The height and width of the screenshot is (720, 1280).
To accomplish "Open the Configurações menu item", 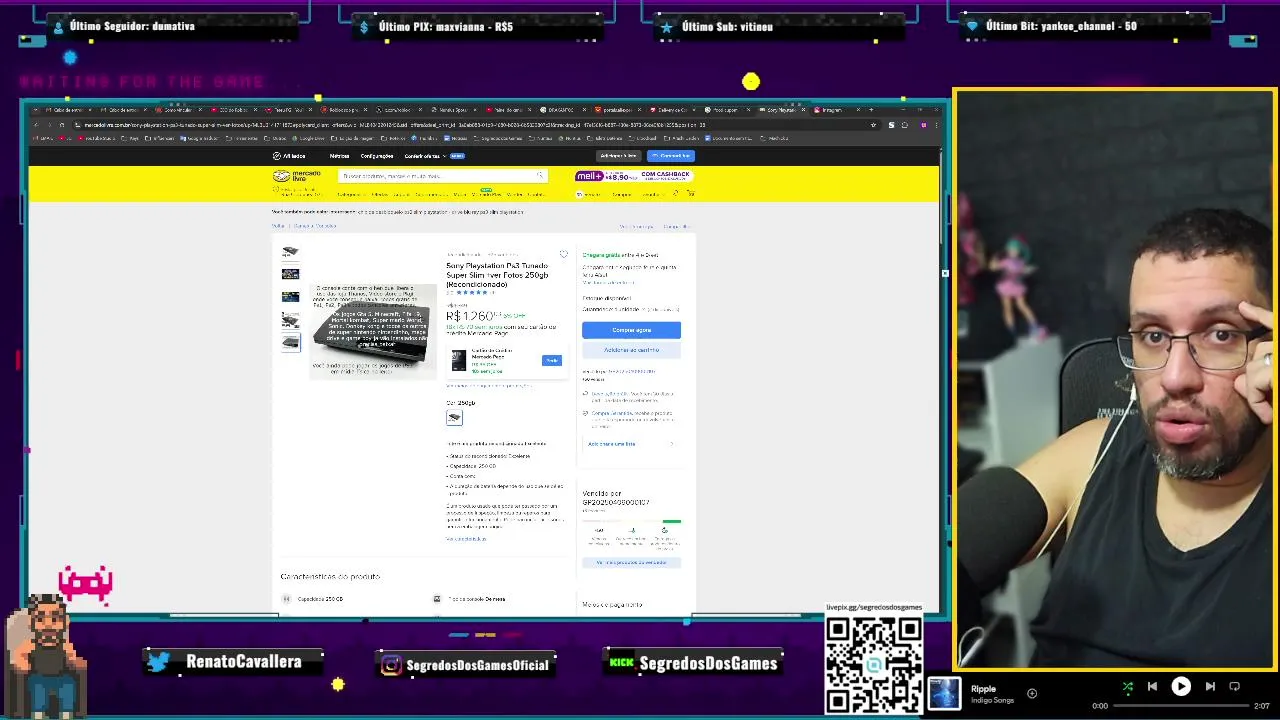I will [x=377, y=156].
